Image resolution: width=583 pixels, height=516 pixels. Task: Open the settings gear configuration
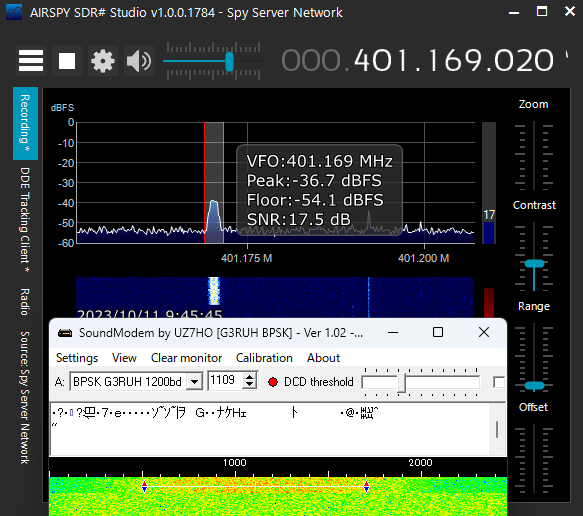tap(103, 61)
